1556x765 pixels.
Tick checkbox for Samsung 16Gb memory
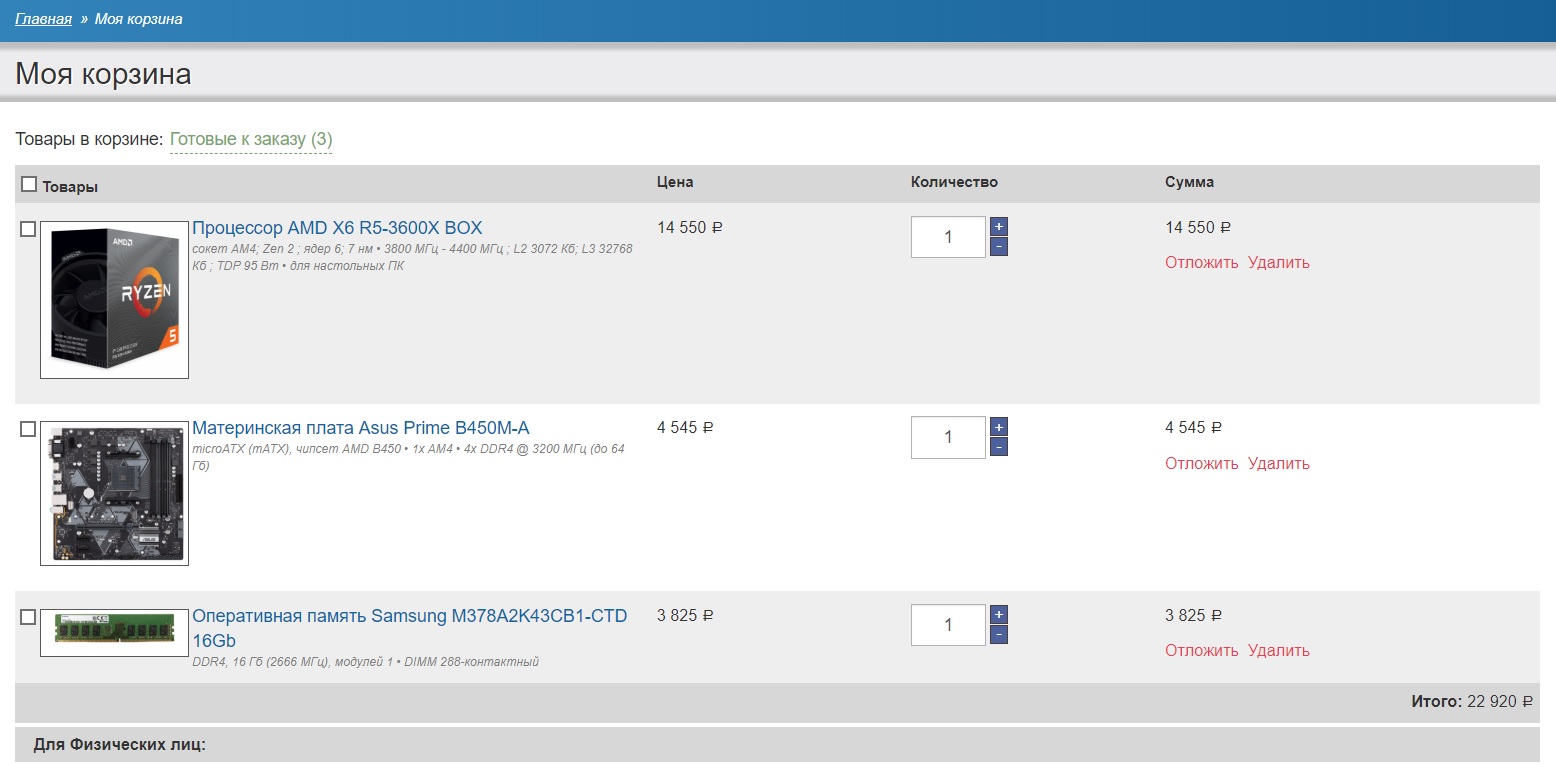click(x=28, y=617)
